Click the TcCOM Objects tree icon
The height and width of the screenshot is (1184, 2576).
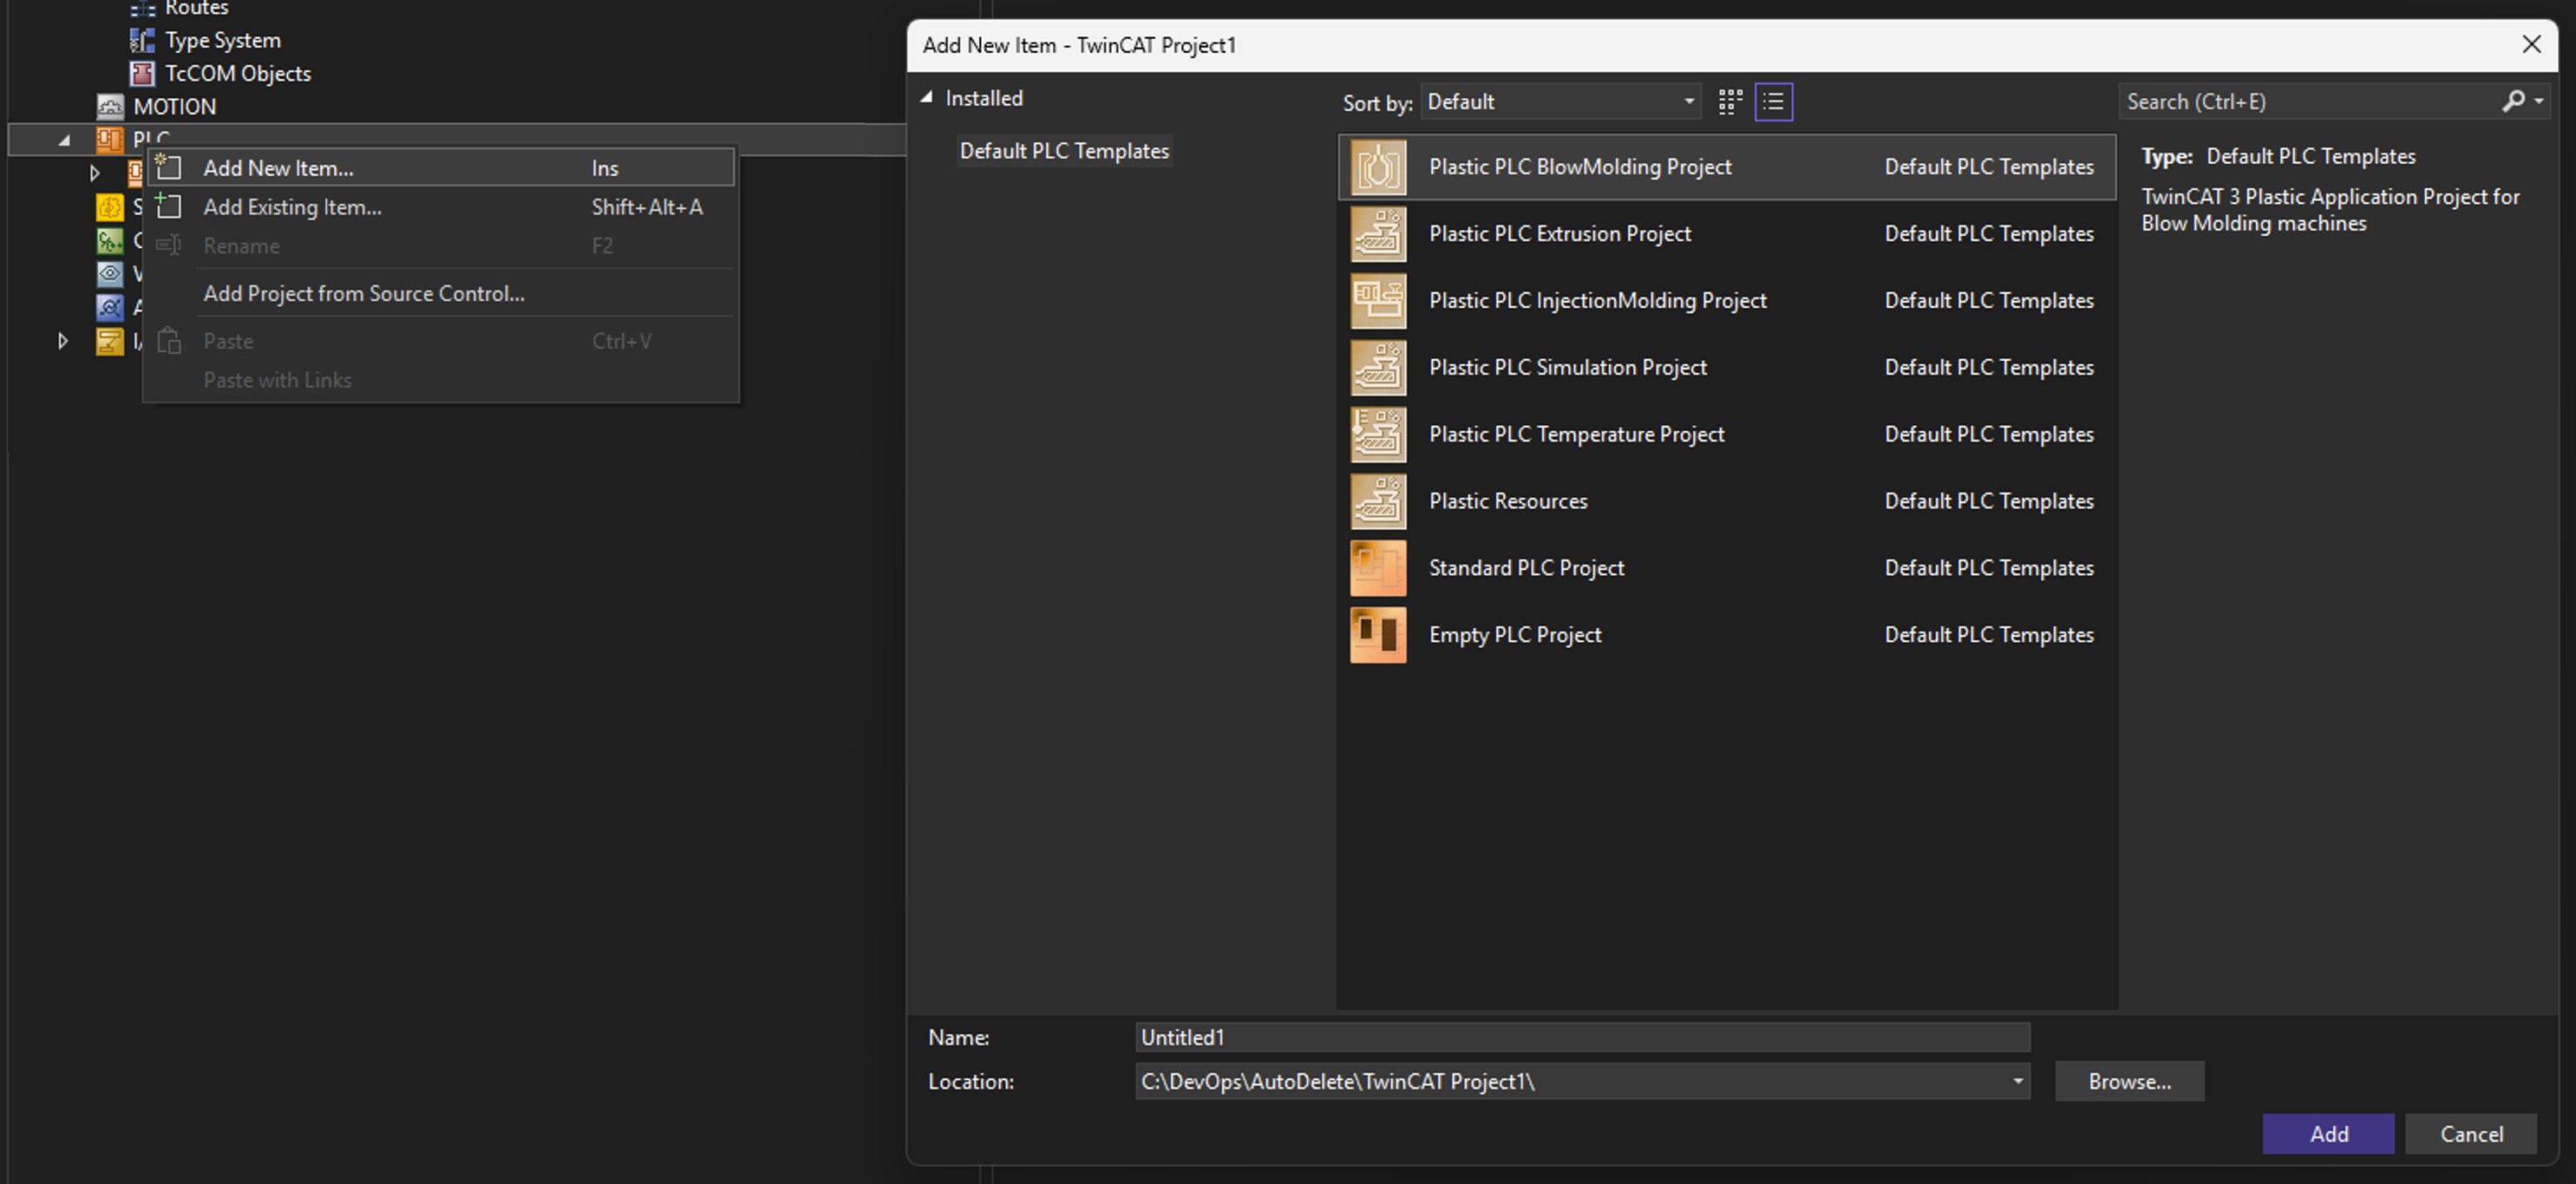(x=142, y=73)
